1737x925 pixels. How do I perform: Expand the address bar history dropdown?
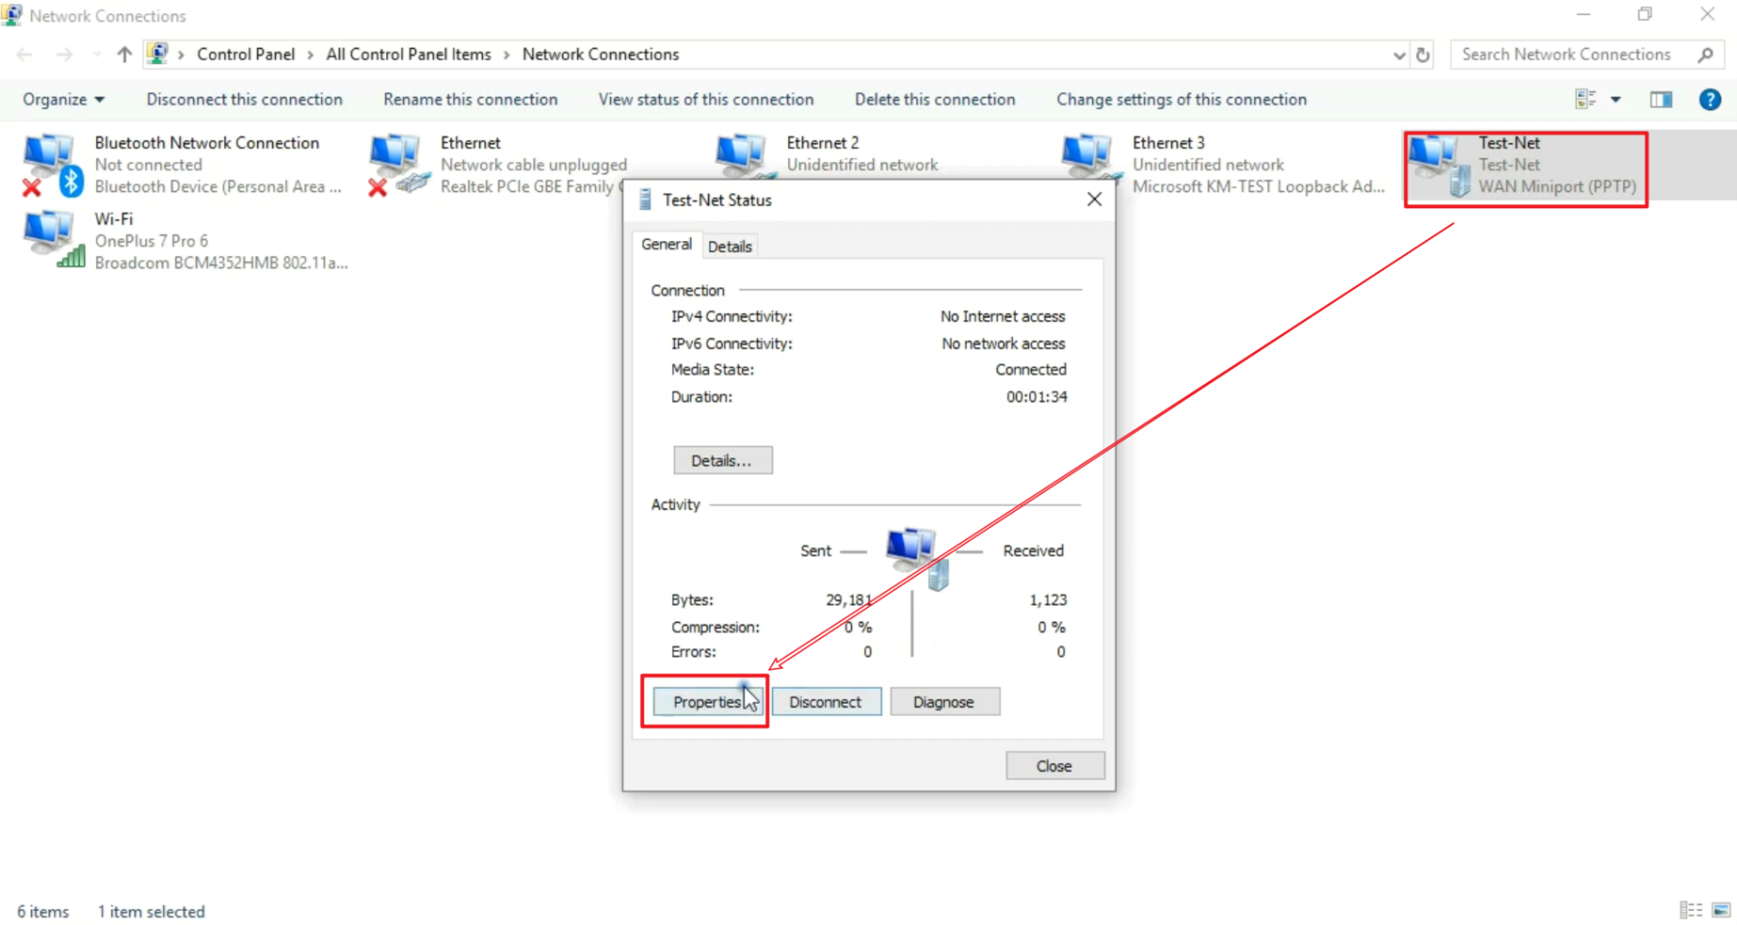coord(1399,55)
